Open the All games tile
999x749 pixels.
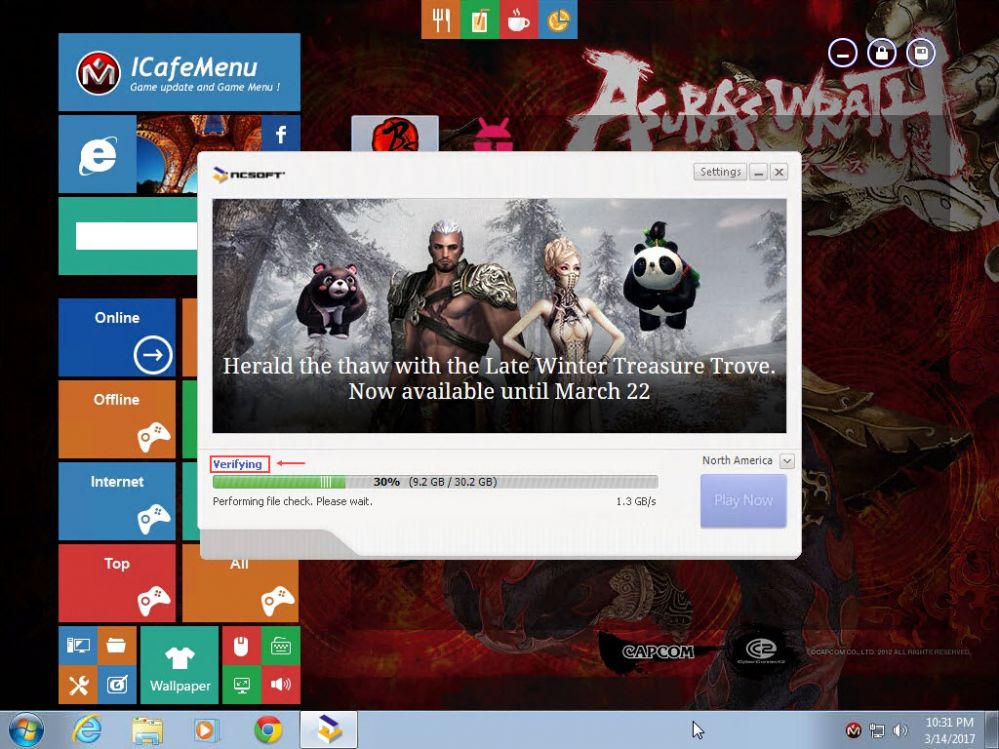tap(240, 590)
